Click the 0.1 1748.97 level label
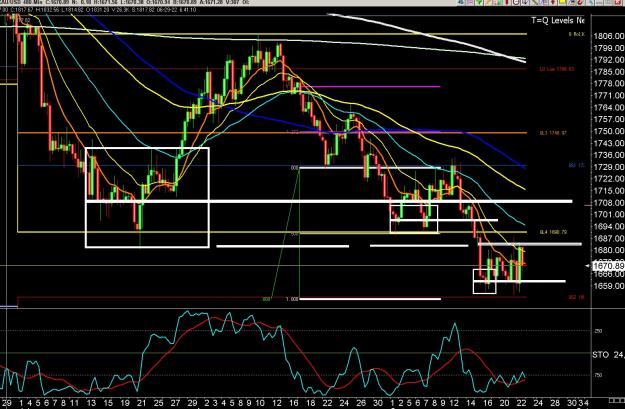 [x=553, y=133]
